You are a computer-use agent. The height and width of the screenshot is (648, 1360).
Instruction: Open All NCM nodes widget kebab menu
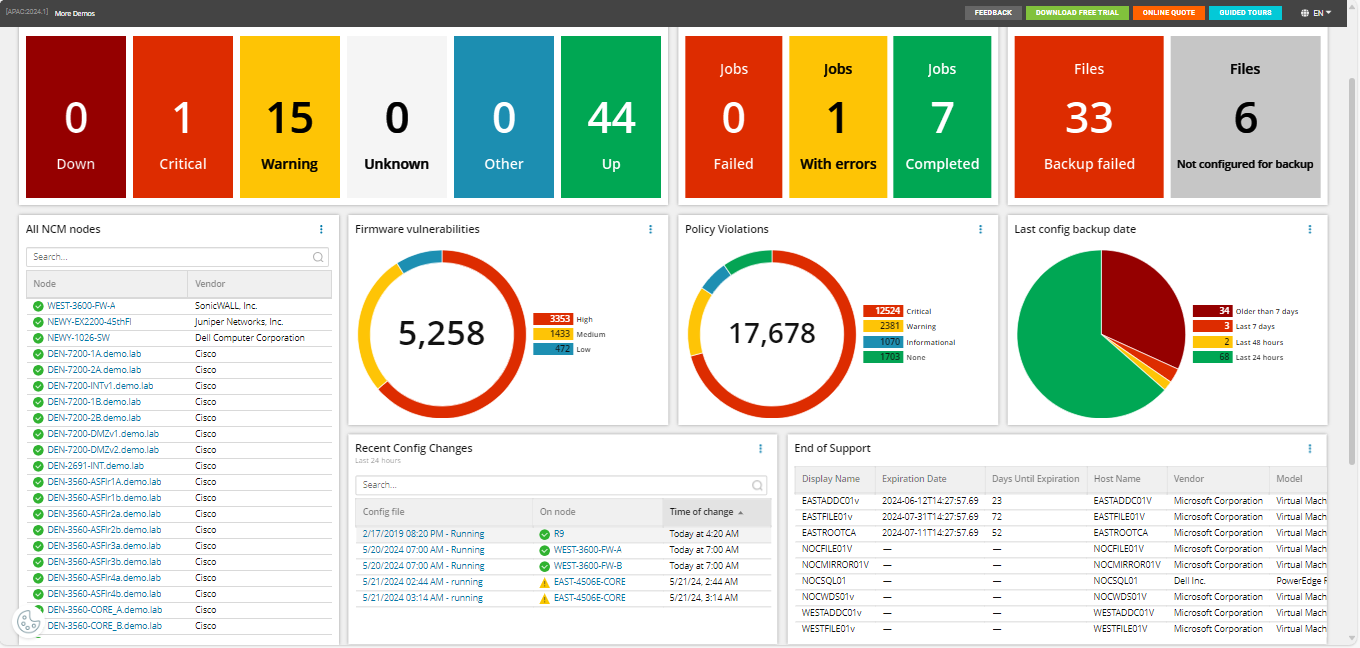[x=321, y=229]
